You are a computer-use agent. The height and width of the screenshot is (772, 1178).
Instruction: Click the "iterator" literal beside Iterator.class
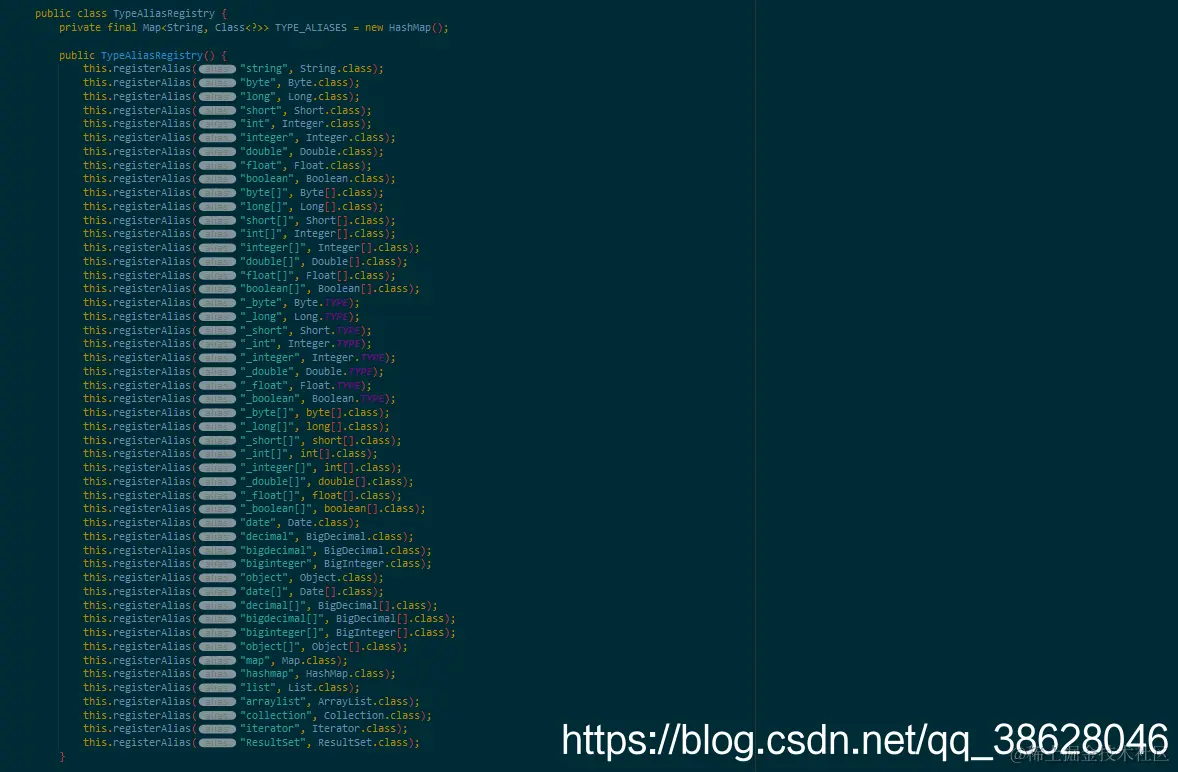tap(270, 729)
